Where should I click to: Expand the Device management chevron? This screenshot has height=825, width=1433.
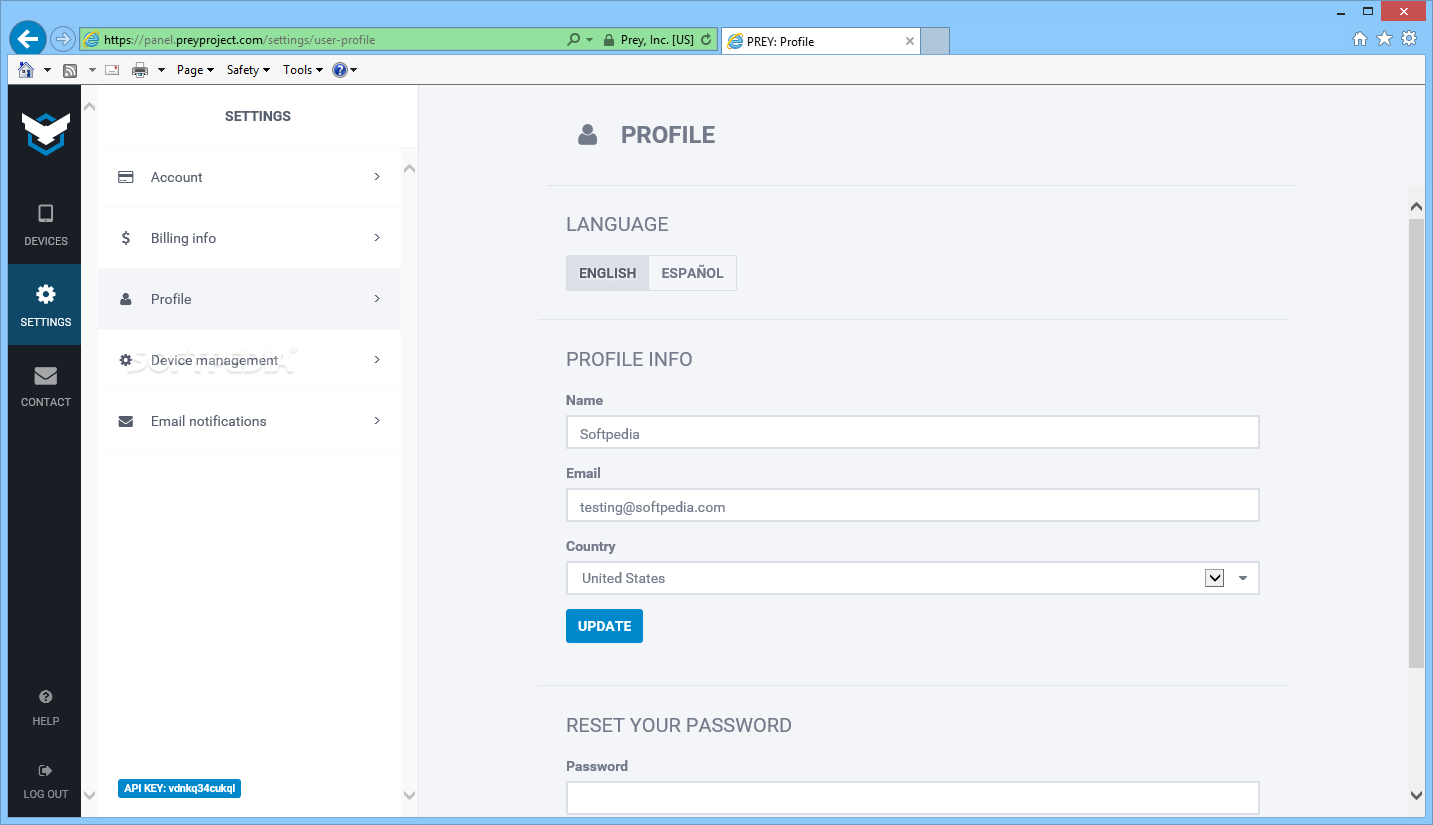377,360
